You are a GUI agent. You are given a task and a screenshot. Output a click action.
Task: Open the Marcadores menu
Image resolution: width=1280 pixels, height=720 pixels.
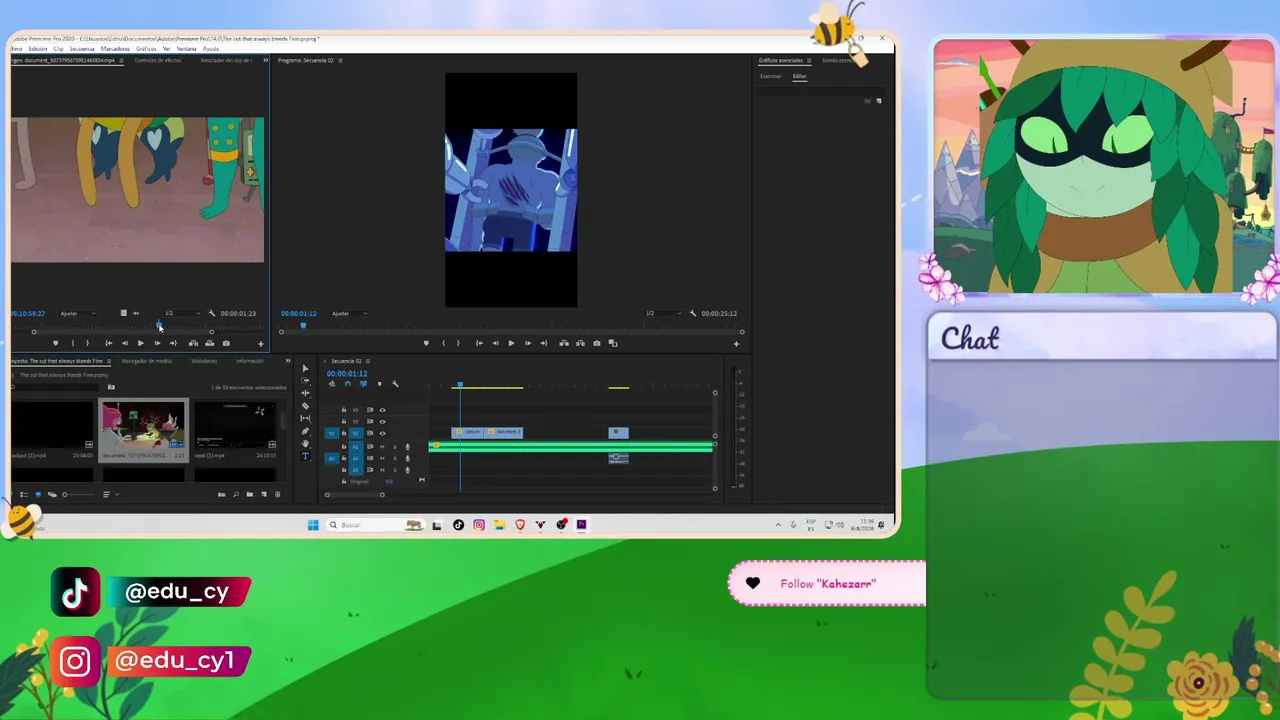click(115, 48)
